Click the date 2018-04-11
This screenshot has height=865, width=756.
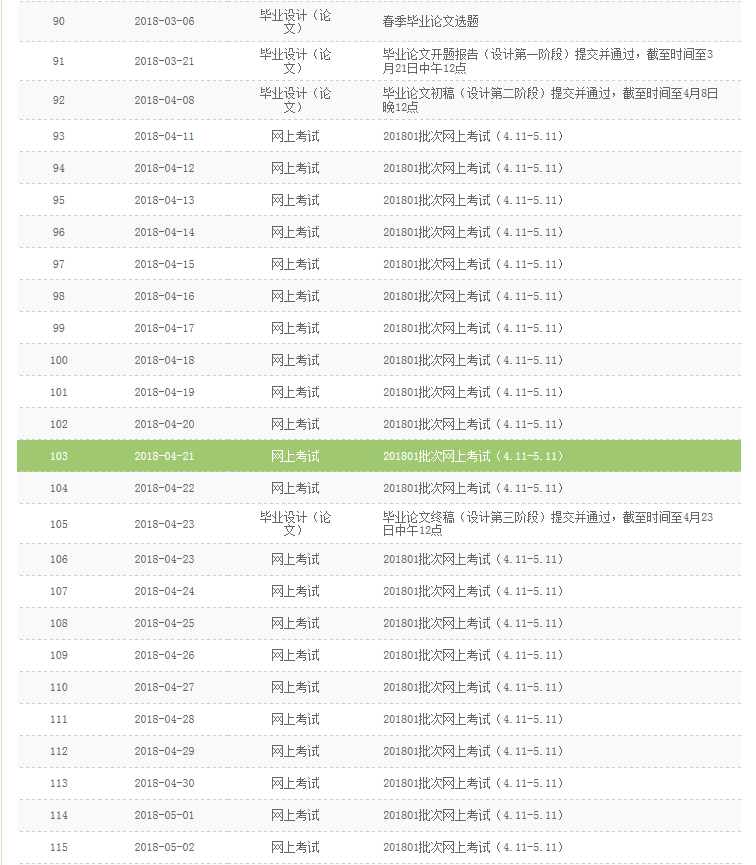(x=164, y=136)
